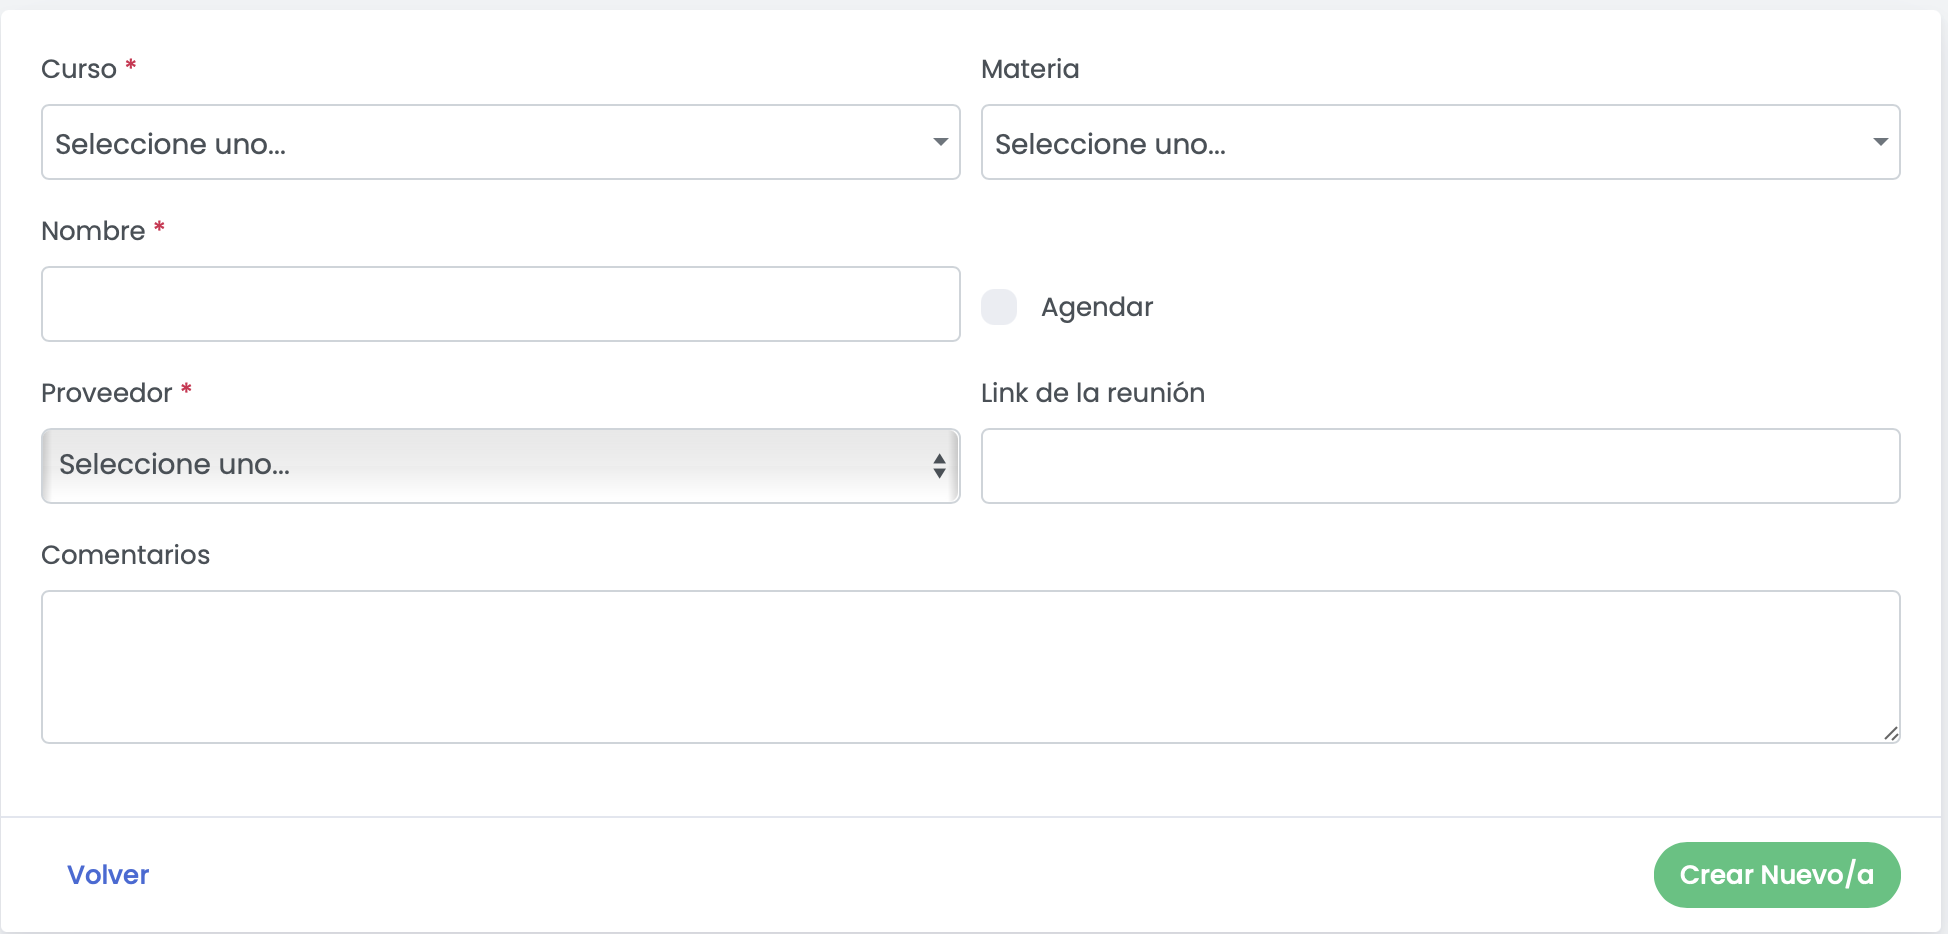Enable the Agendar checkbox
The width and height of the screenshot is (1948, 934).
coord(999,307)
